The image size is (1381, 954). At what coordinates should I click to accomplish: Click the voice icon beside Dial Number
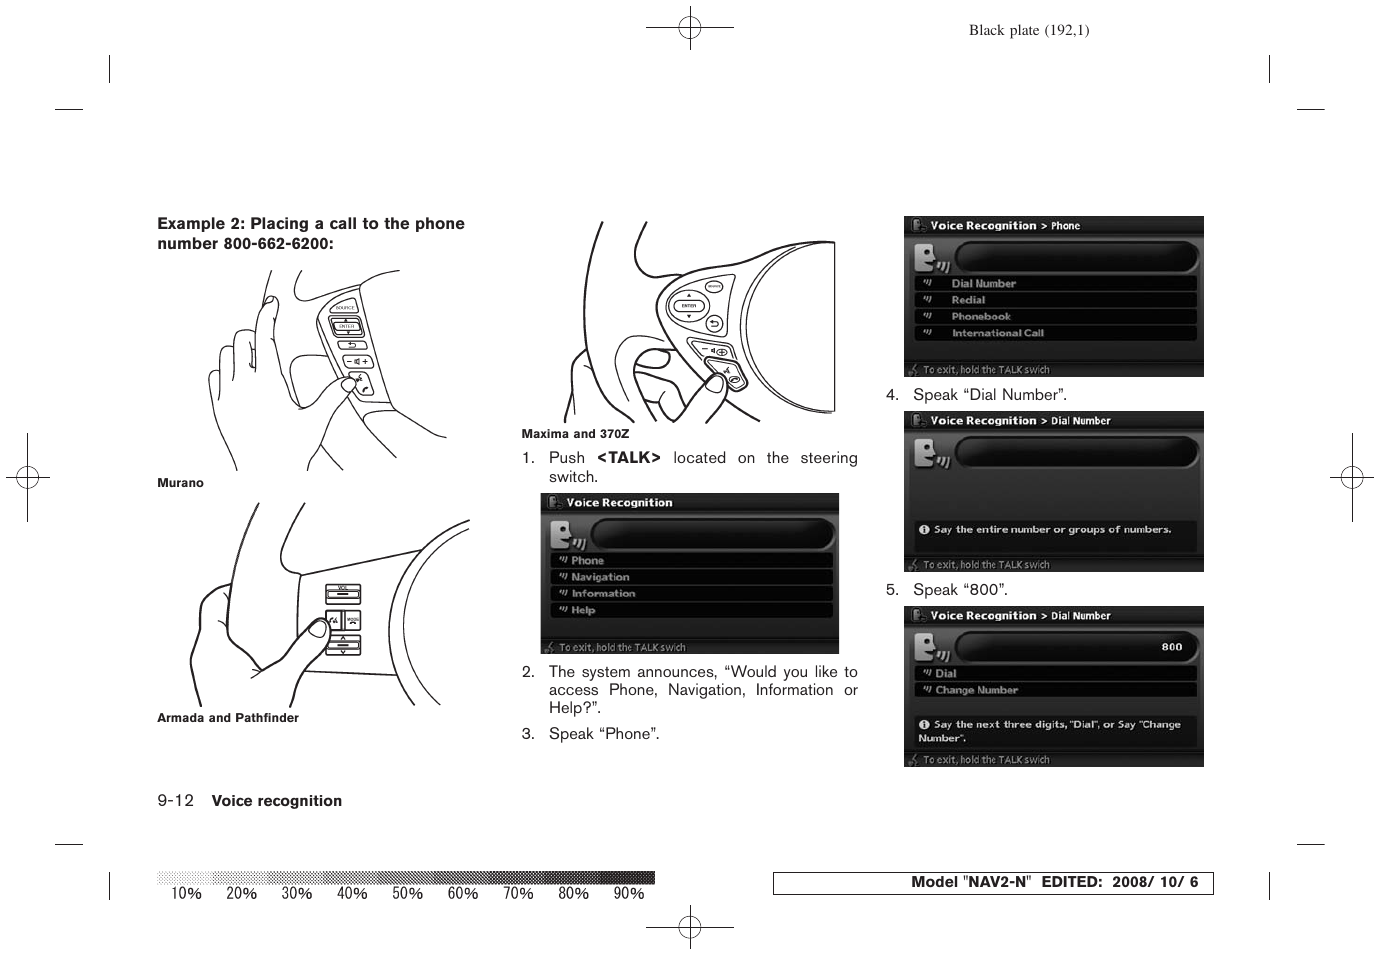pyautogui.click(x=927, y=283)
